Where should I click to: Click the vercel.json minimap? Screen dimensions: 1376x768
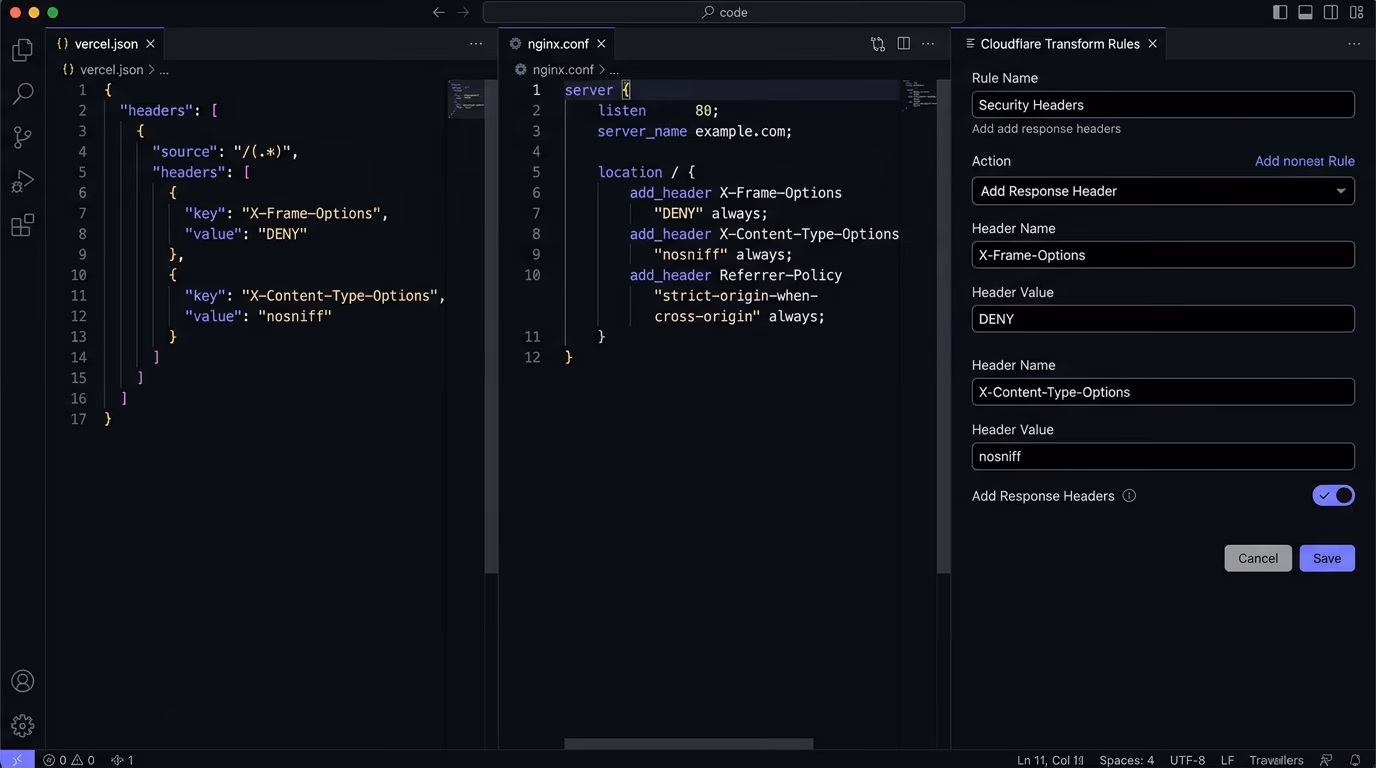click(466, 98)
